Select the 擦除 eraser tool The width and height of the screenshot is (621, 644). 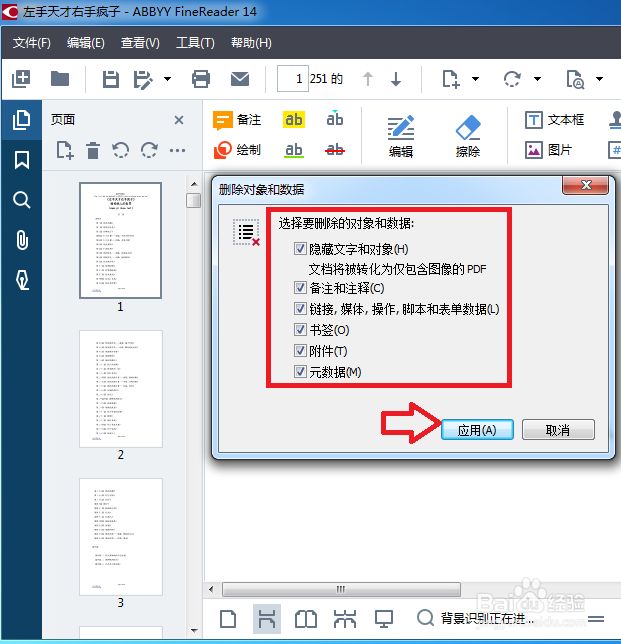468,137
